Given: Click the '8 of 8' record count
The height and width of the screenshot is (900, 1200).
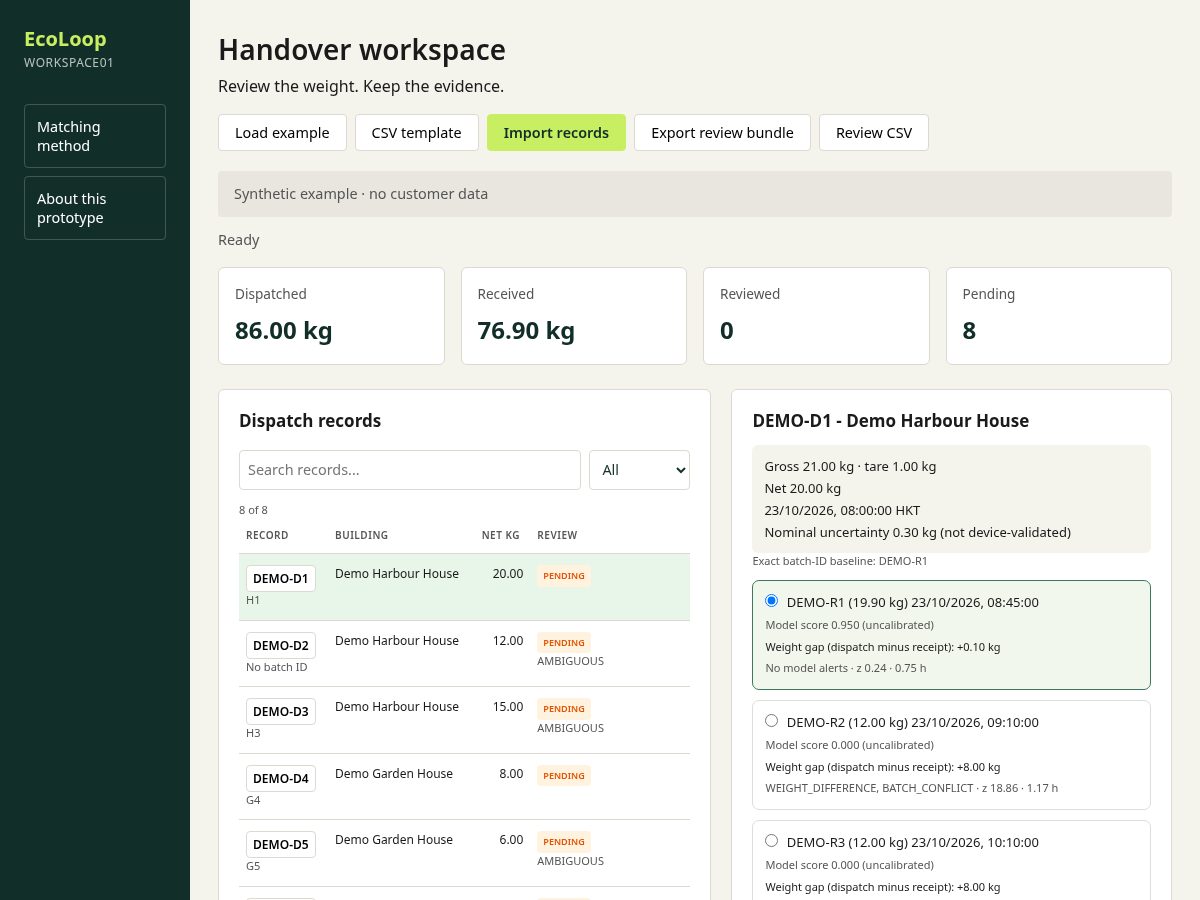Looking at the screenshot, I should [253, 510].
